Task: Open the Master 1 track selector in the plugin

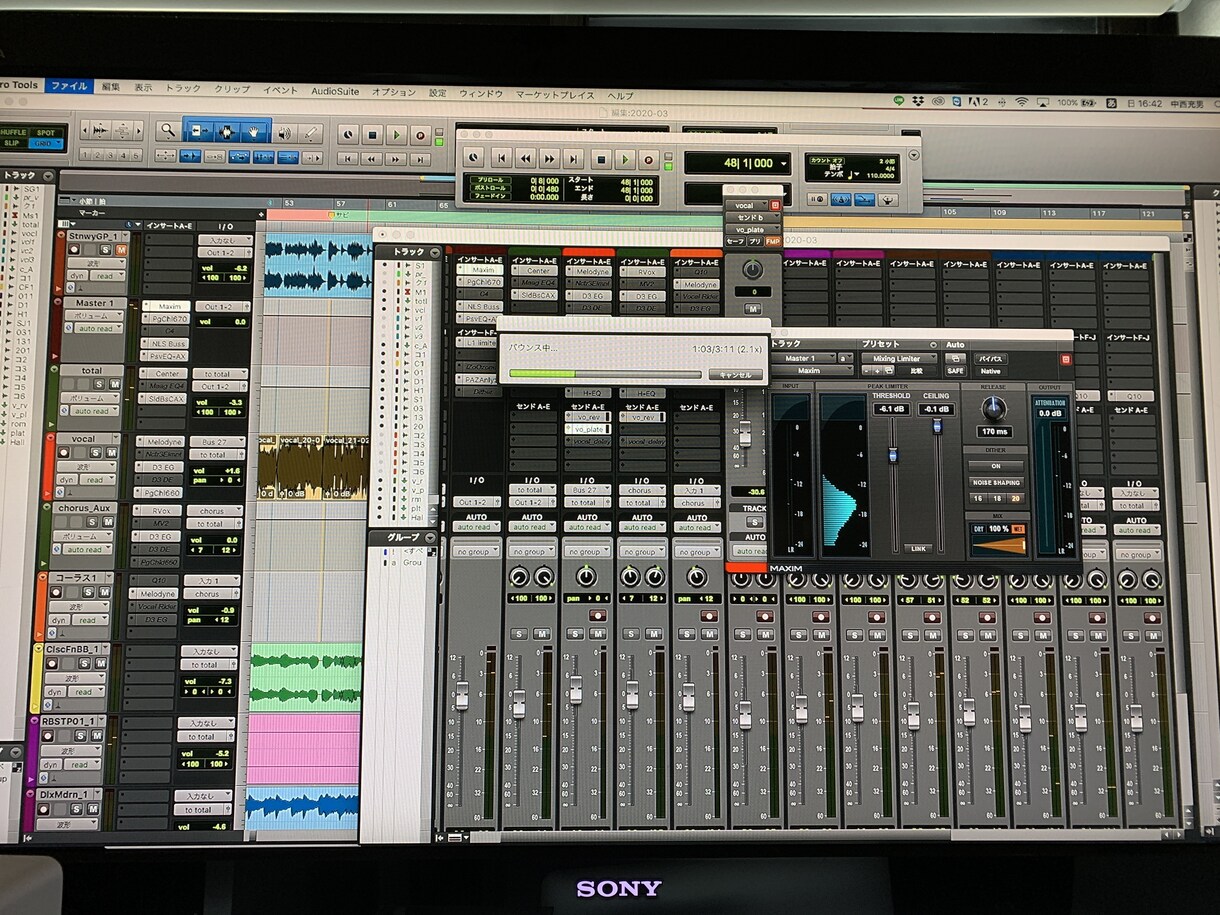Action: point(803,358)
